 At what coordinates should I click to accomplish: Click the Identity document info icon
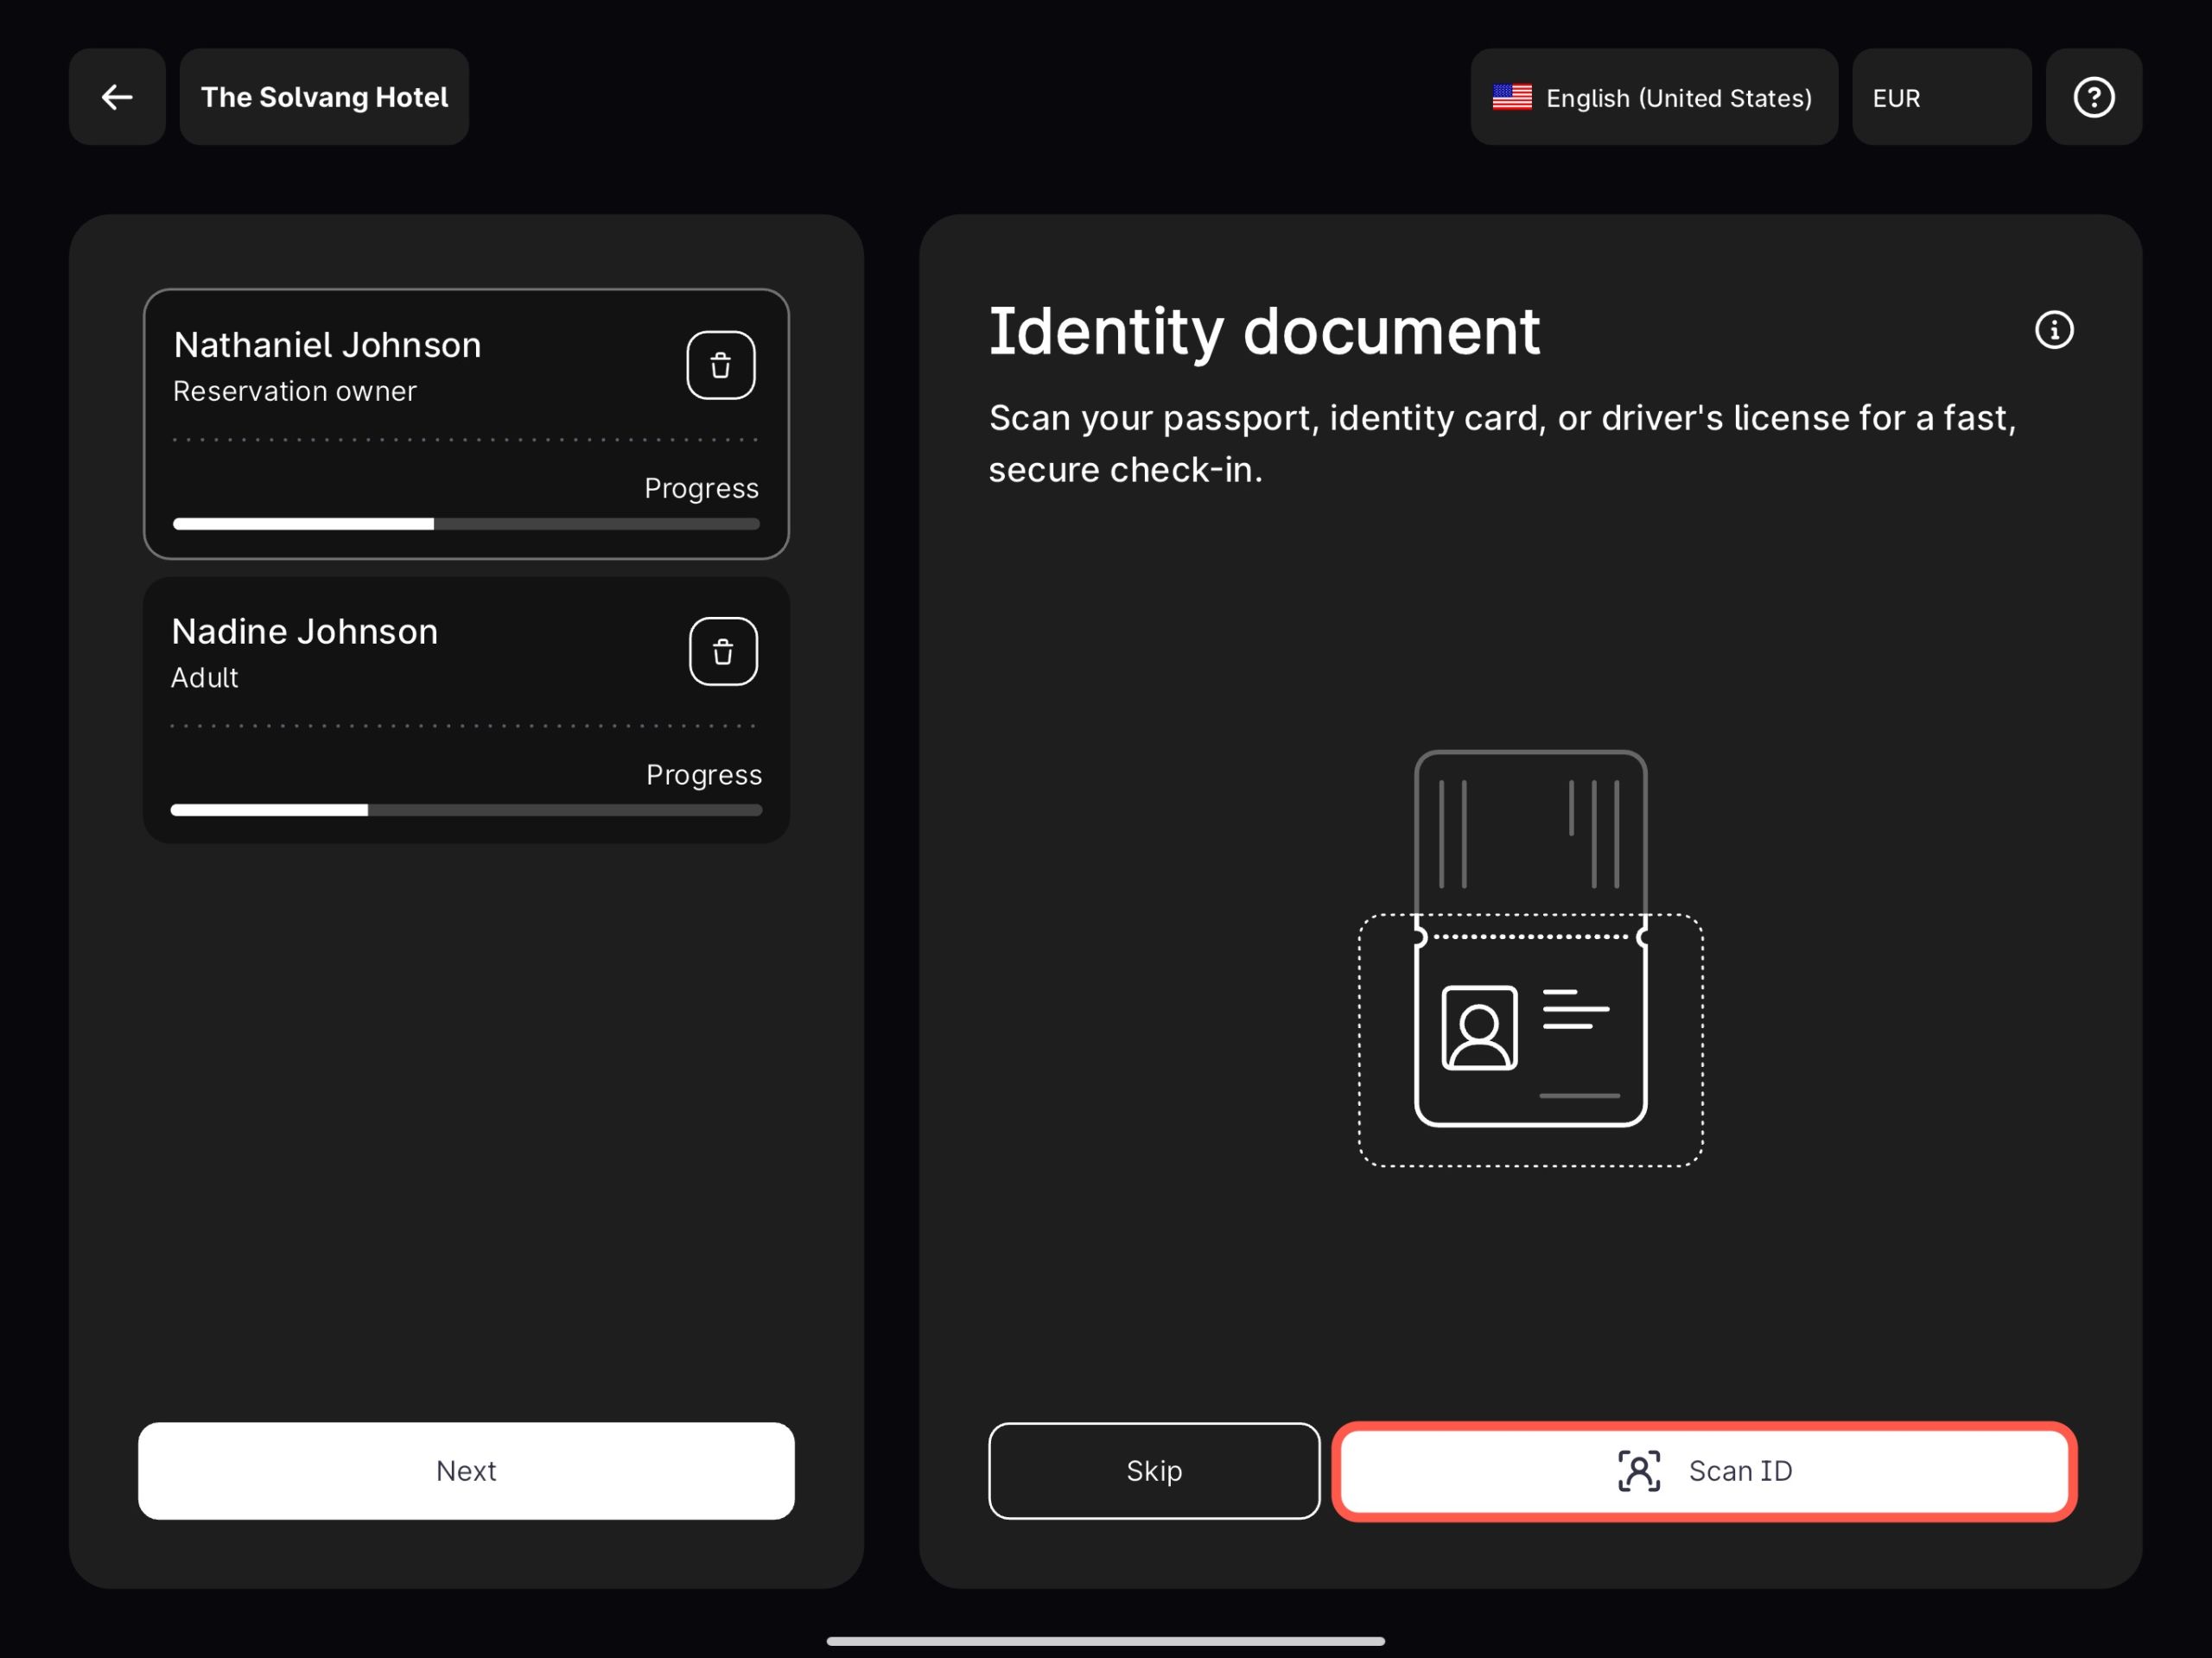click(x=2054, y=330)
